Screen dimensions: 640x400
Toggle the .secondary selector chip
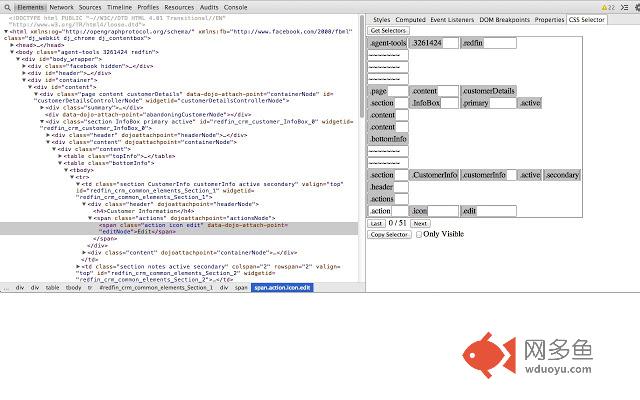click(x=562, y=175)
